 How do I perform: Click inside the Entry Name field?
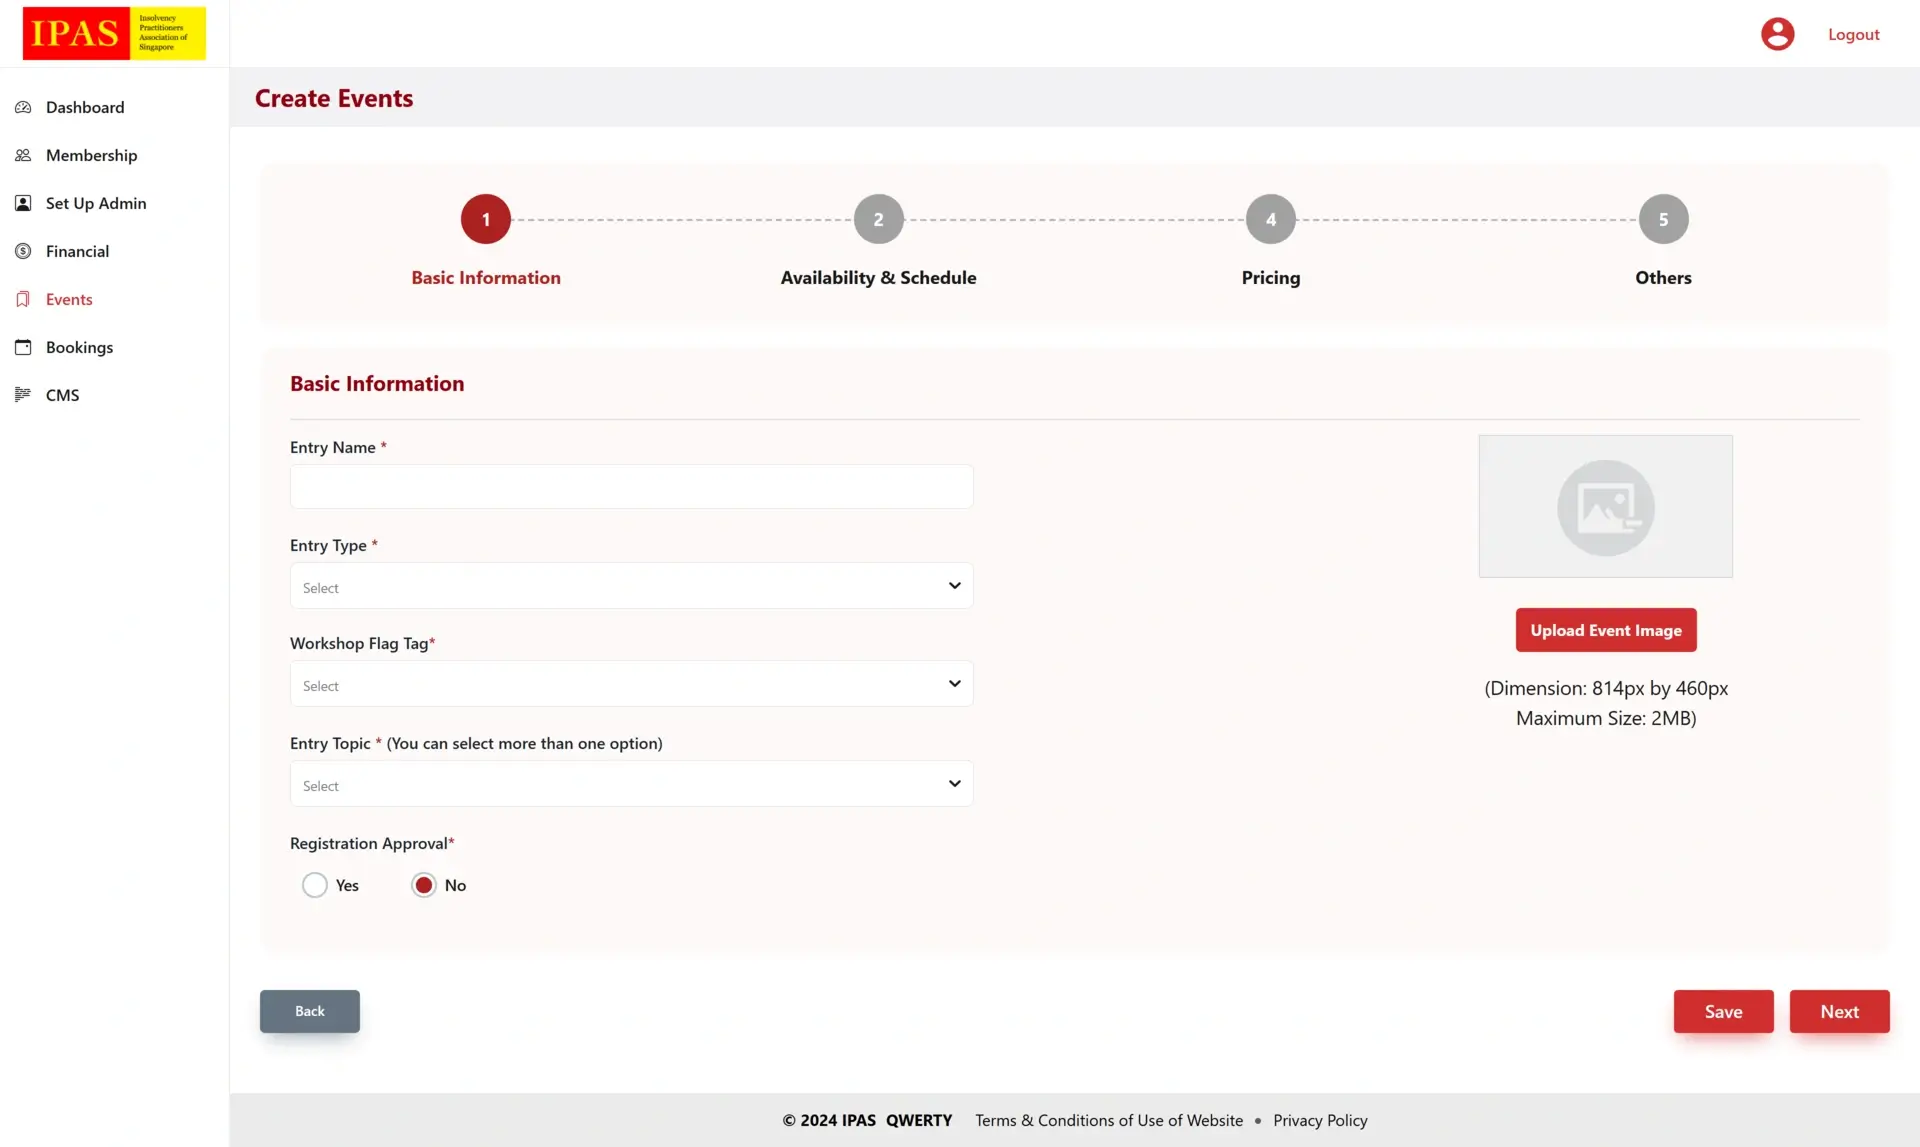(631, 487)
